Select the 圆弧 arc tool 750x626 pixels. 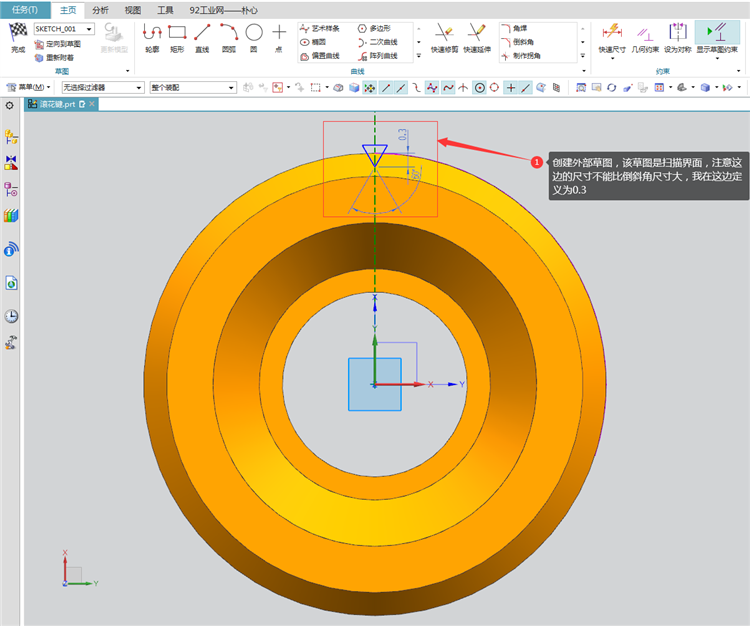point(229,38)
